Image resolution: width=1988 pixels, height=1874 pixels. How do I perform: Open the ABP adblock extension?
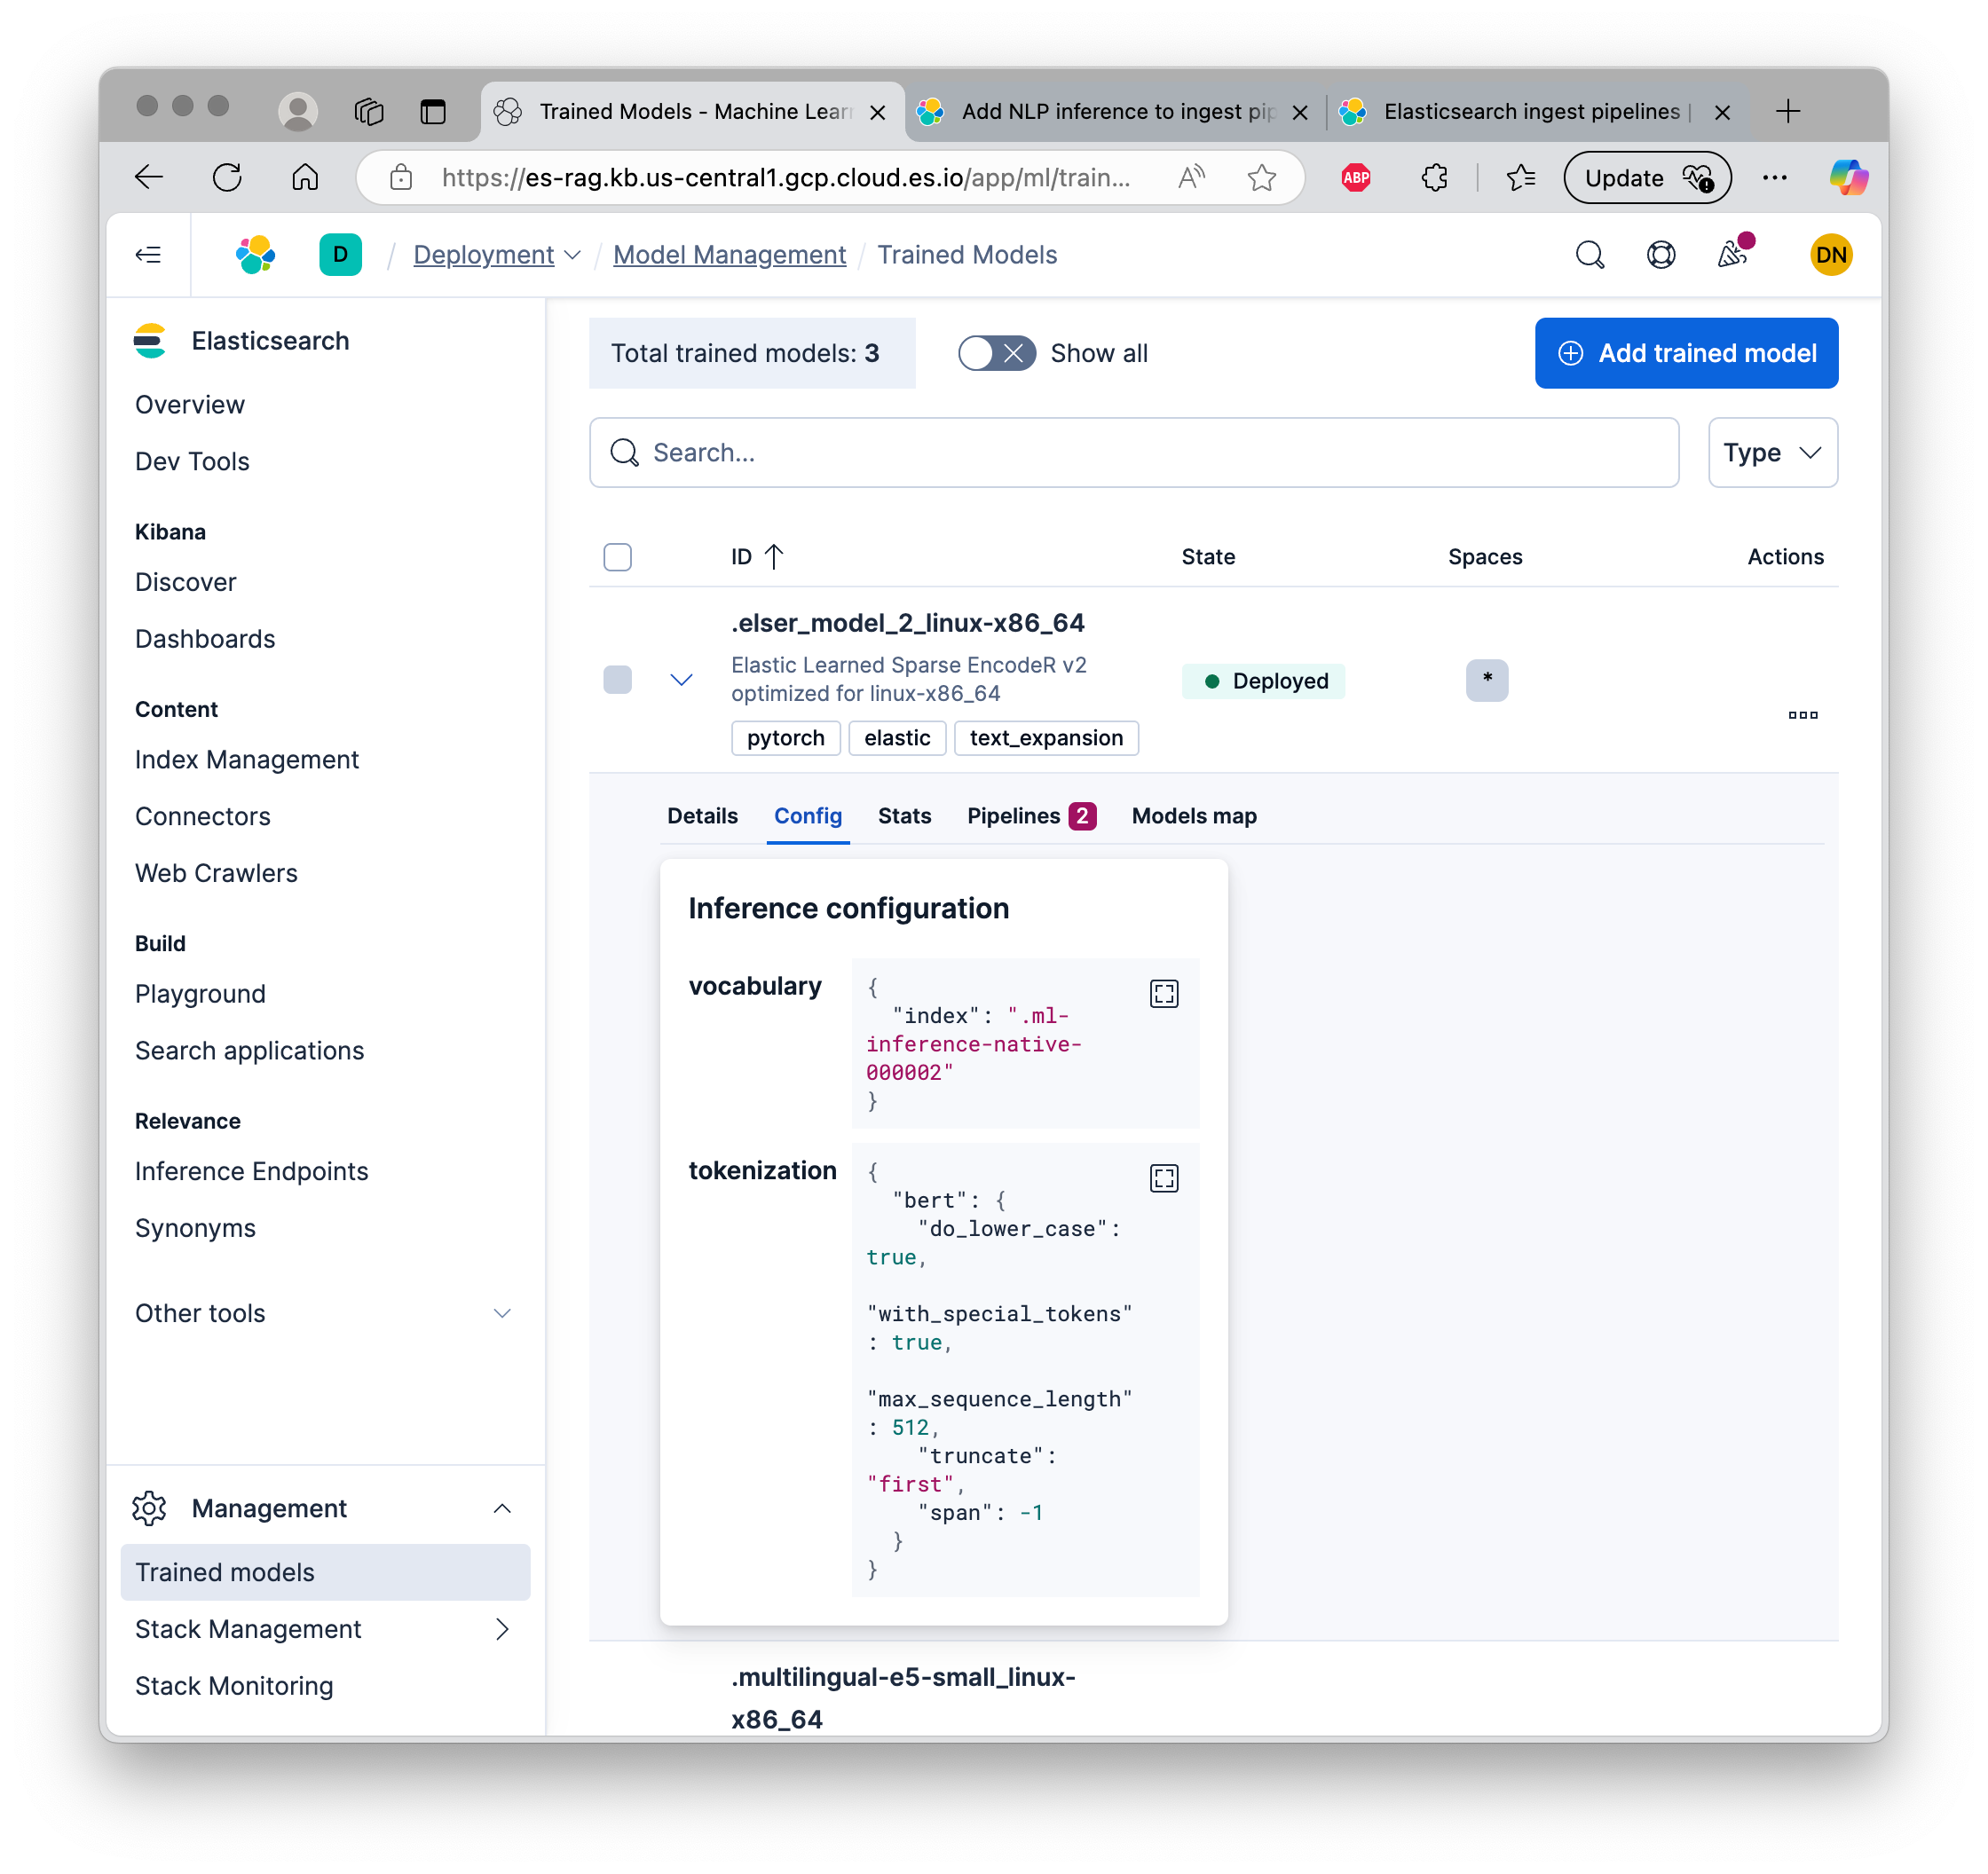1356,178
